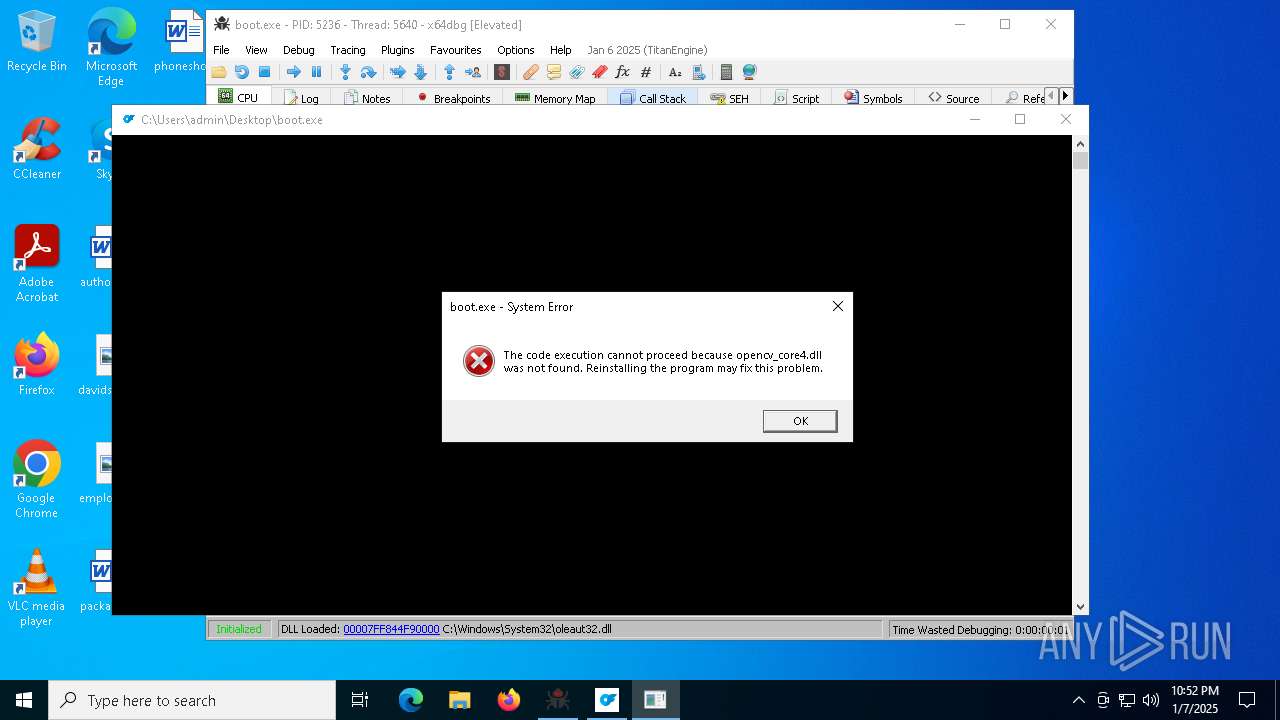Click the taskbar search box

192,700
